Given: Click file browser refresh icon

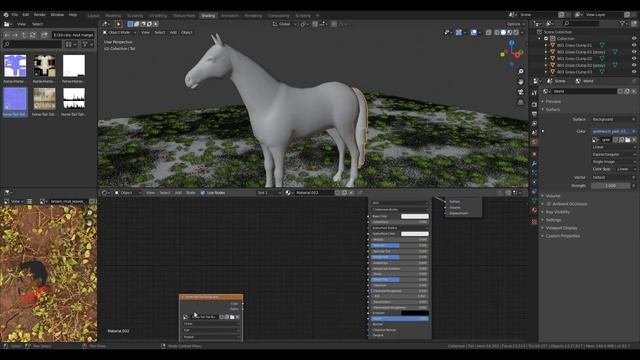Looking at the screenshot, I should point(33,35).
